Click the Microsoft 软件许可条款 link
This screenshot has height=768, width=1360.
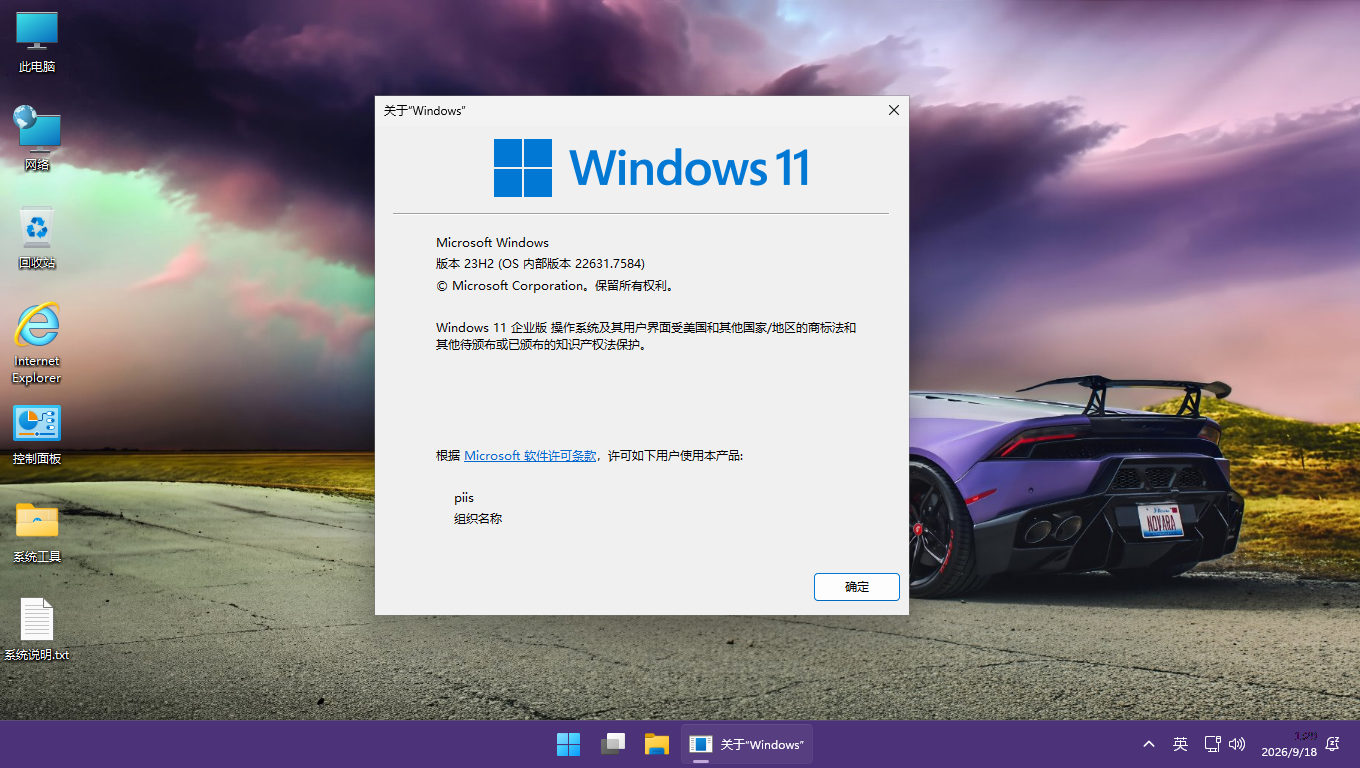pos(530,455)
